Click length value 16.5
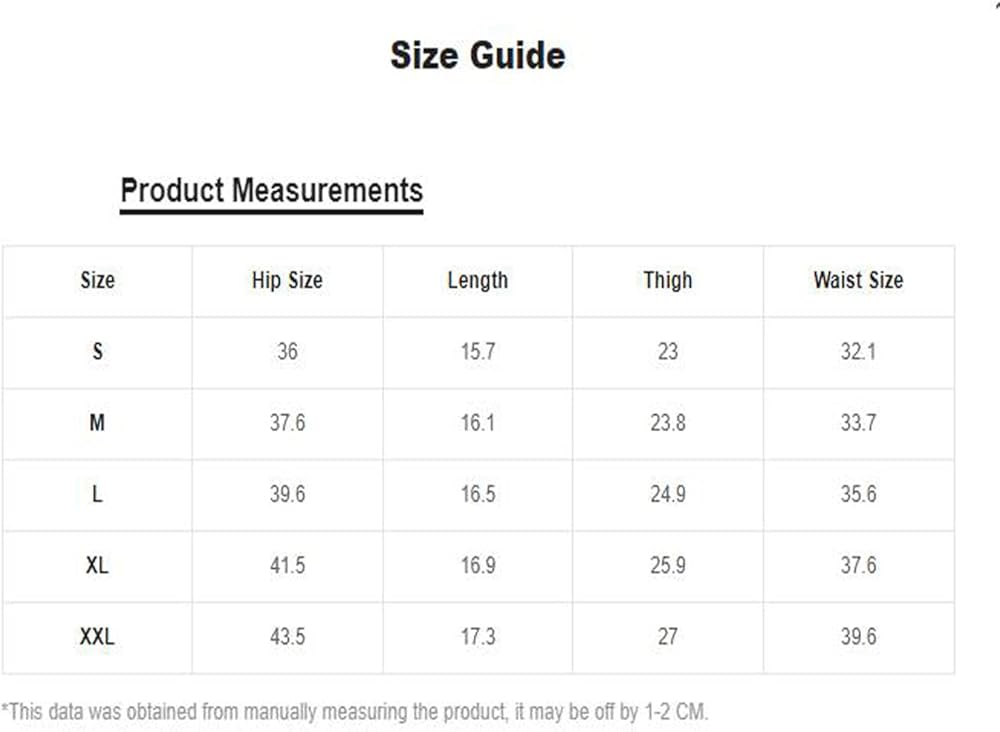Viewport: 1000px width, 732px height. click(477, 494)
